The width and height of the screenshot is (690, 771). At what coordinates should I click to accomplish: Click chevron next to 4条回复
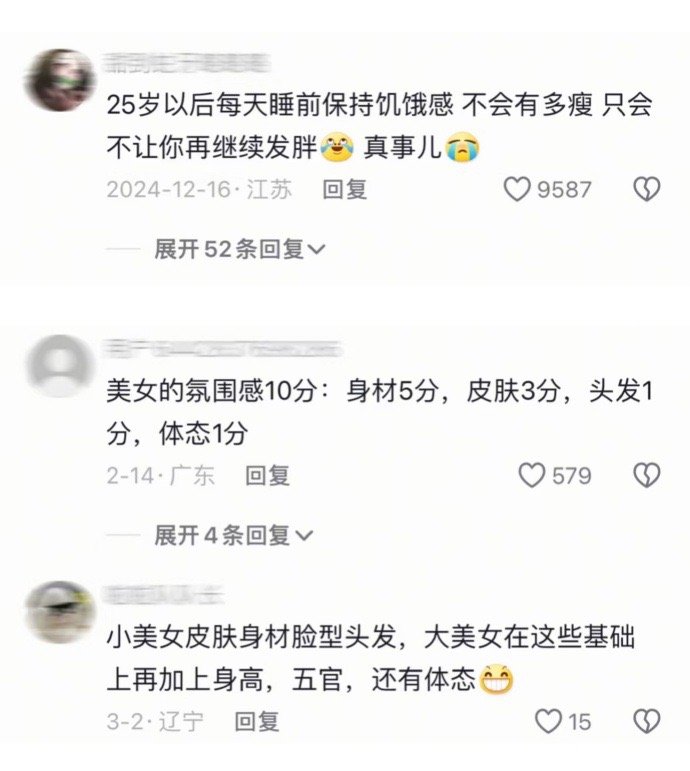(303, 536)
